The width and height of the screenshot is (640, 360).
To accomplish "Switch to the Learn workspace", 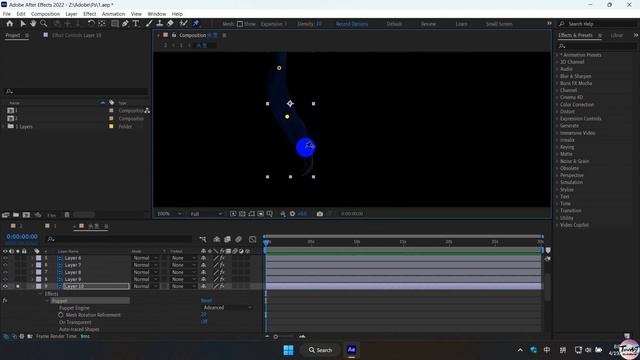I will pyautogui.click(x=461, y=24).
